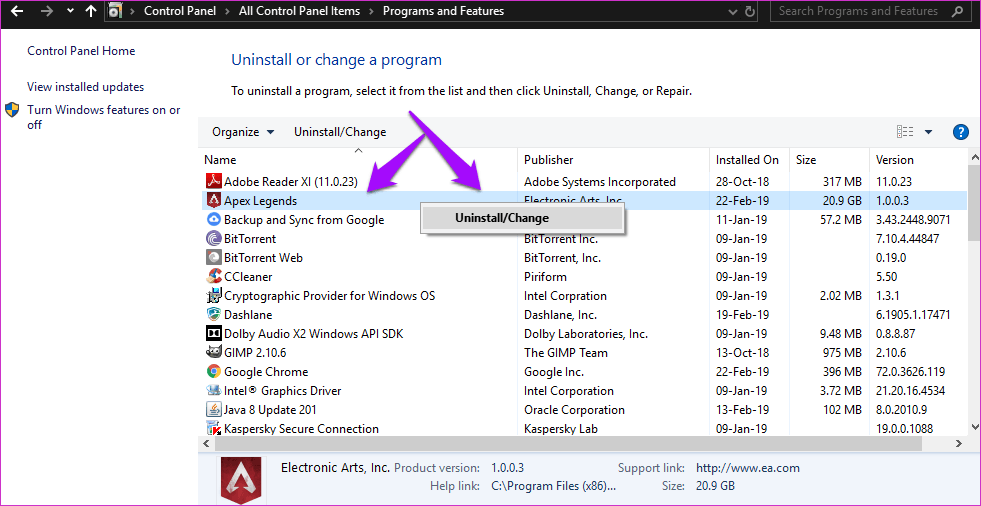Click the GIMP 2.10.6 icon
The image size is (981, 506).
click(214, 352)
